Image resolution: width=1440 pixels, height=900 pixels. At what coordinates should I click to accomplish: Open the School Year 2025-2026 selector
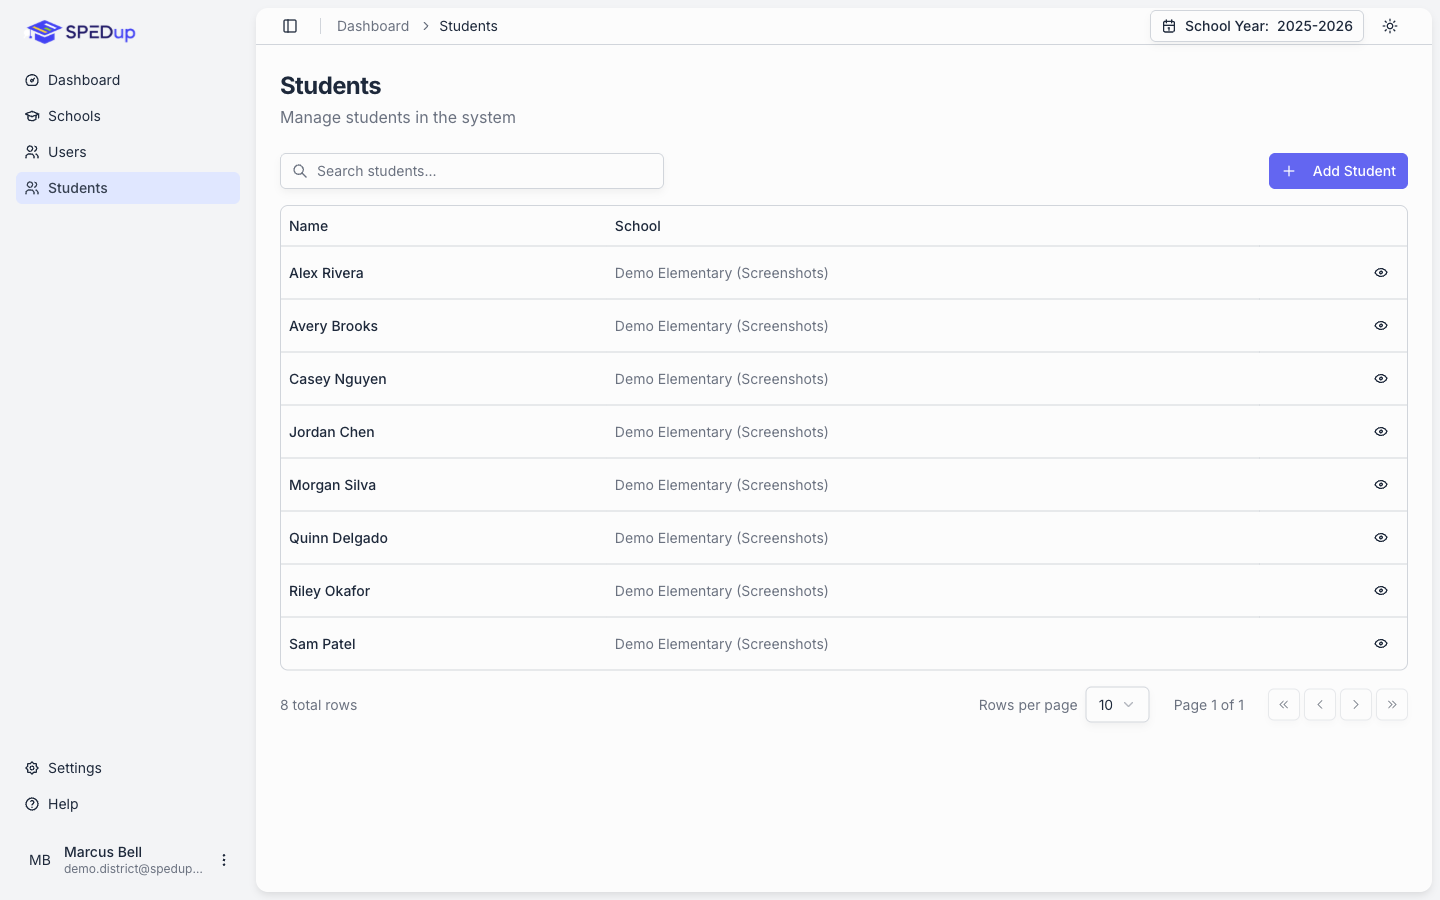pos(1257,26)
